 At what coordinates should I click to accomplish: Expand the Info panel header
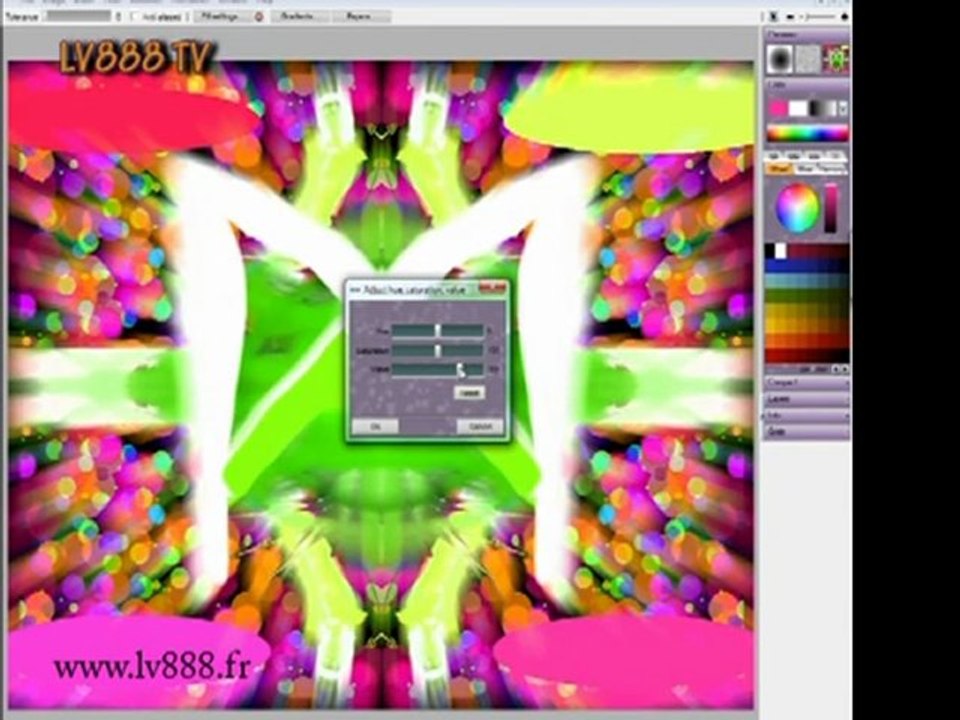[807, 416]
